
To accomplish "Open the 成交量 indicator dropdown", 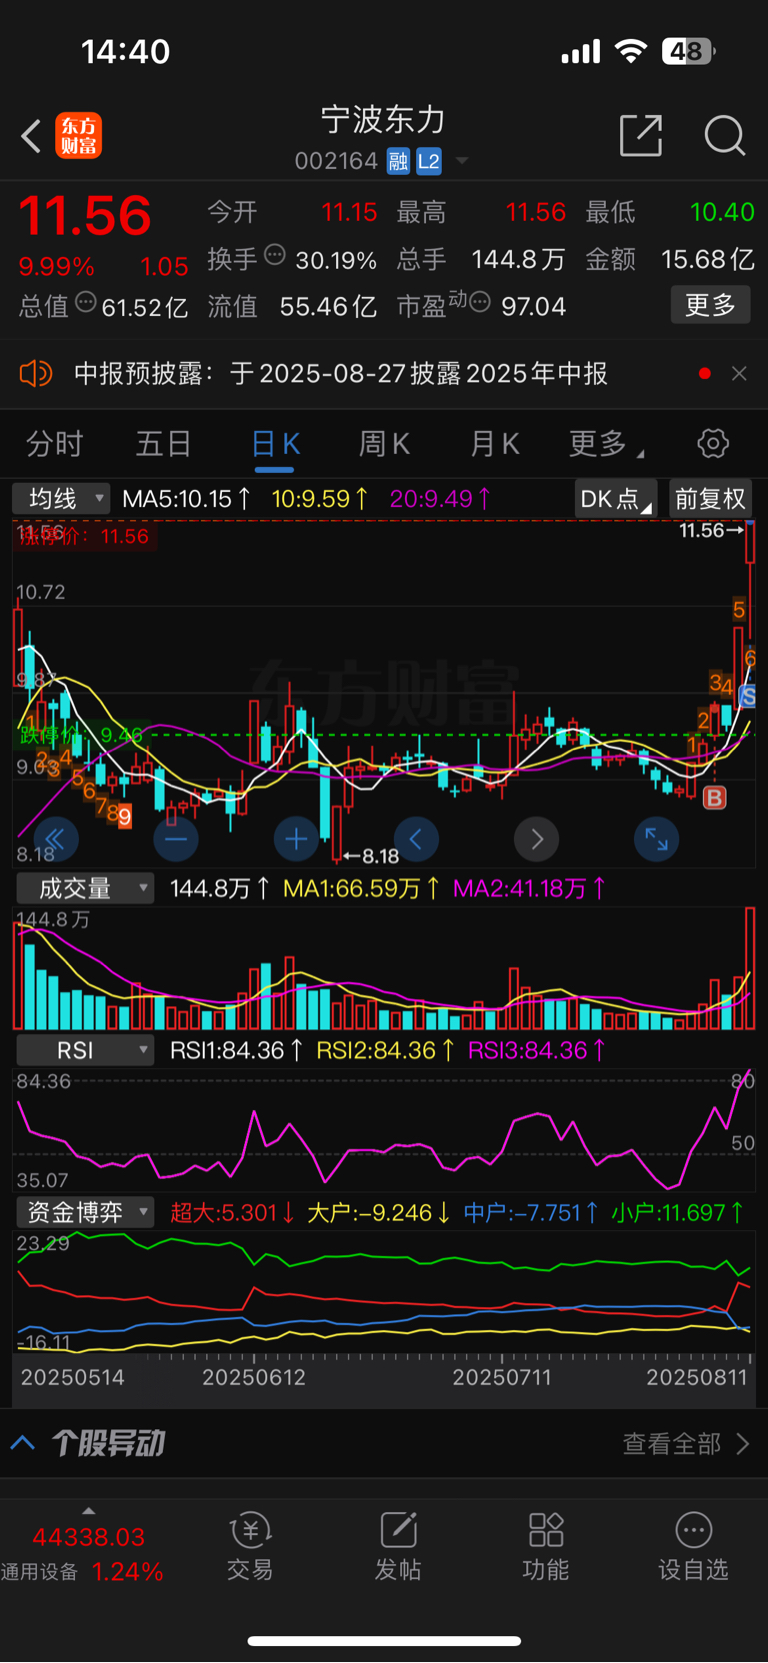I will pyautogui.click(x=84, y=888).
